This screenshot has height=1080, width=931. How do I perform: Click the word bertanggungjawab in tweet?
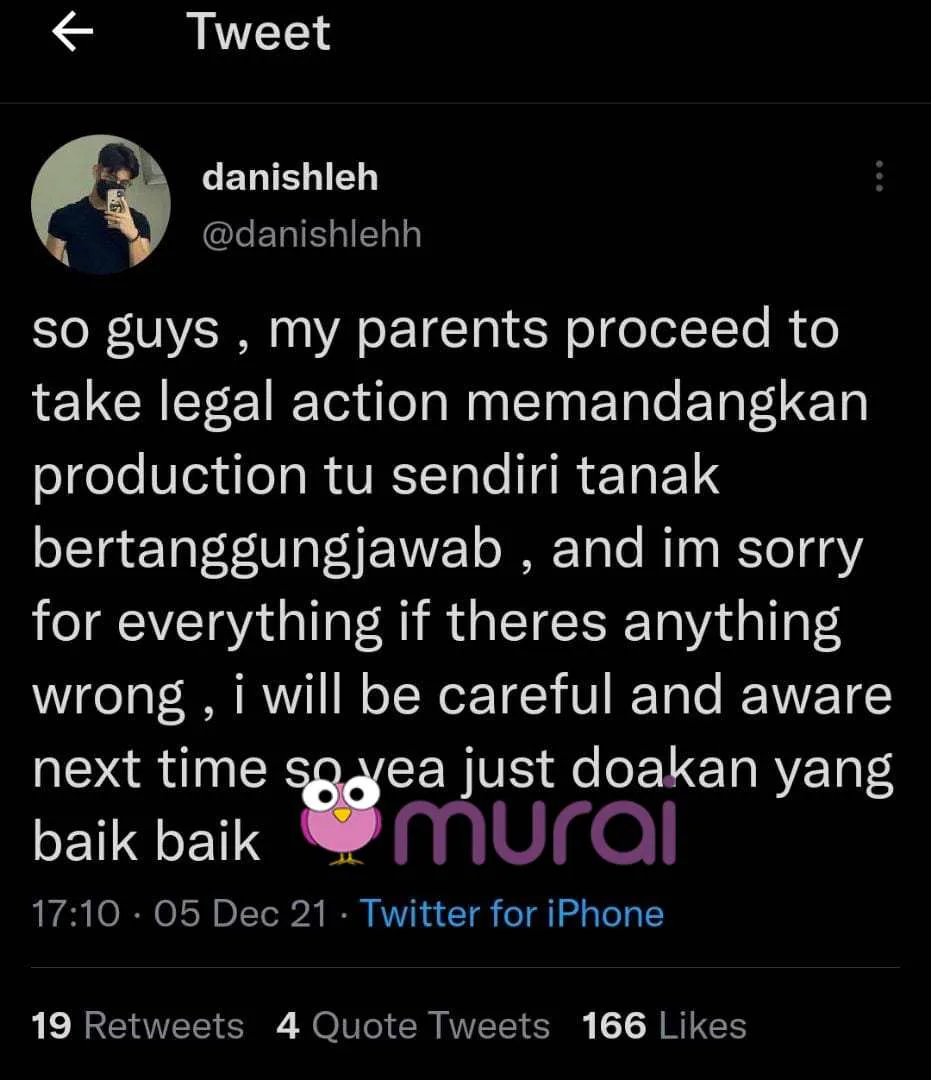coord(267,550)
